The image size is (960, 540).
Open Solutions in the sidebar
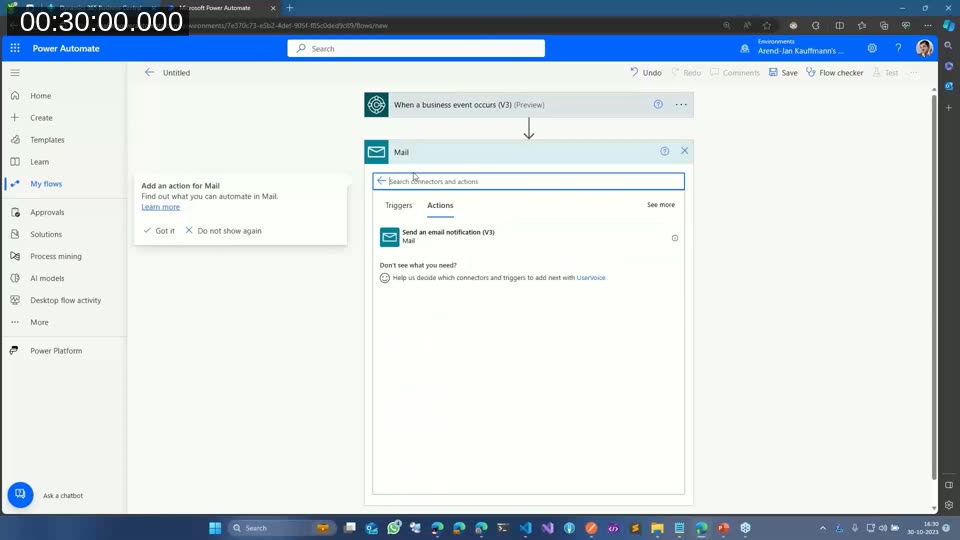pyautogui.click(x=46, y=234)
